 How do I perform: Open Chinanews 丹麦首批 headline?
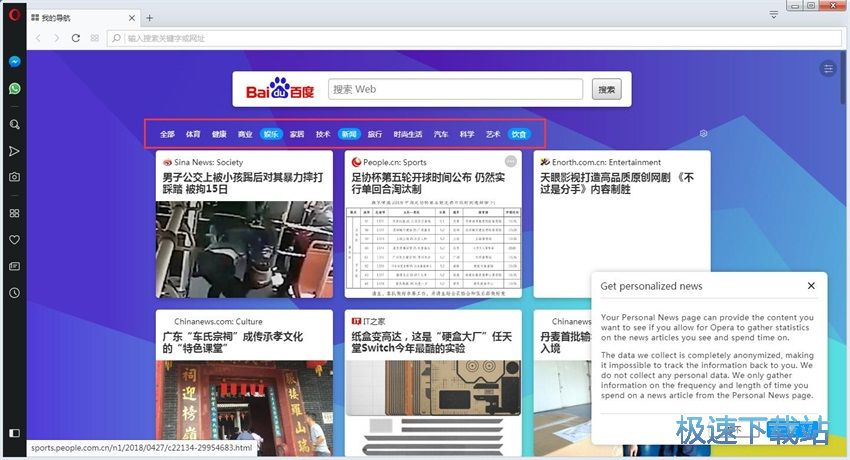[565, 342]
